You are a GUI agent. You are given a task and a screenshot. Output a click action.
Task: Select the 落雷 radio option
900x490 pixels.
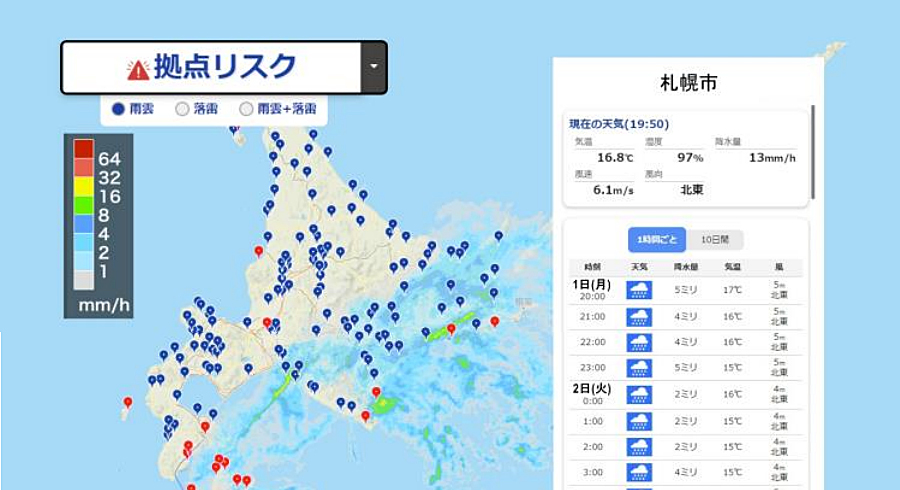point(182,108)
